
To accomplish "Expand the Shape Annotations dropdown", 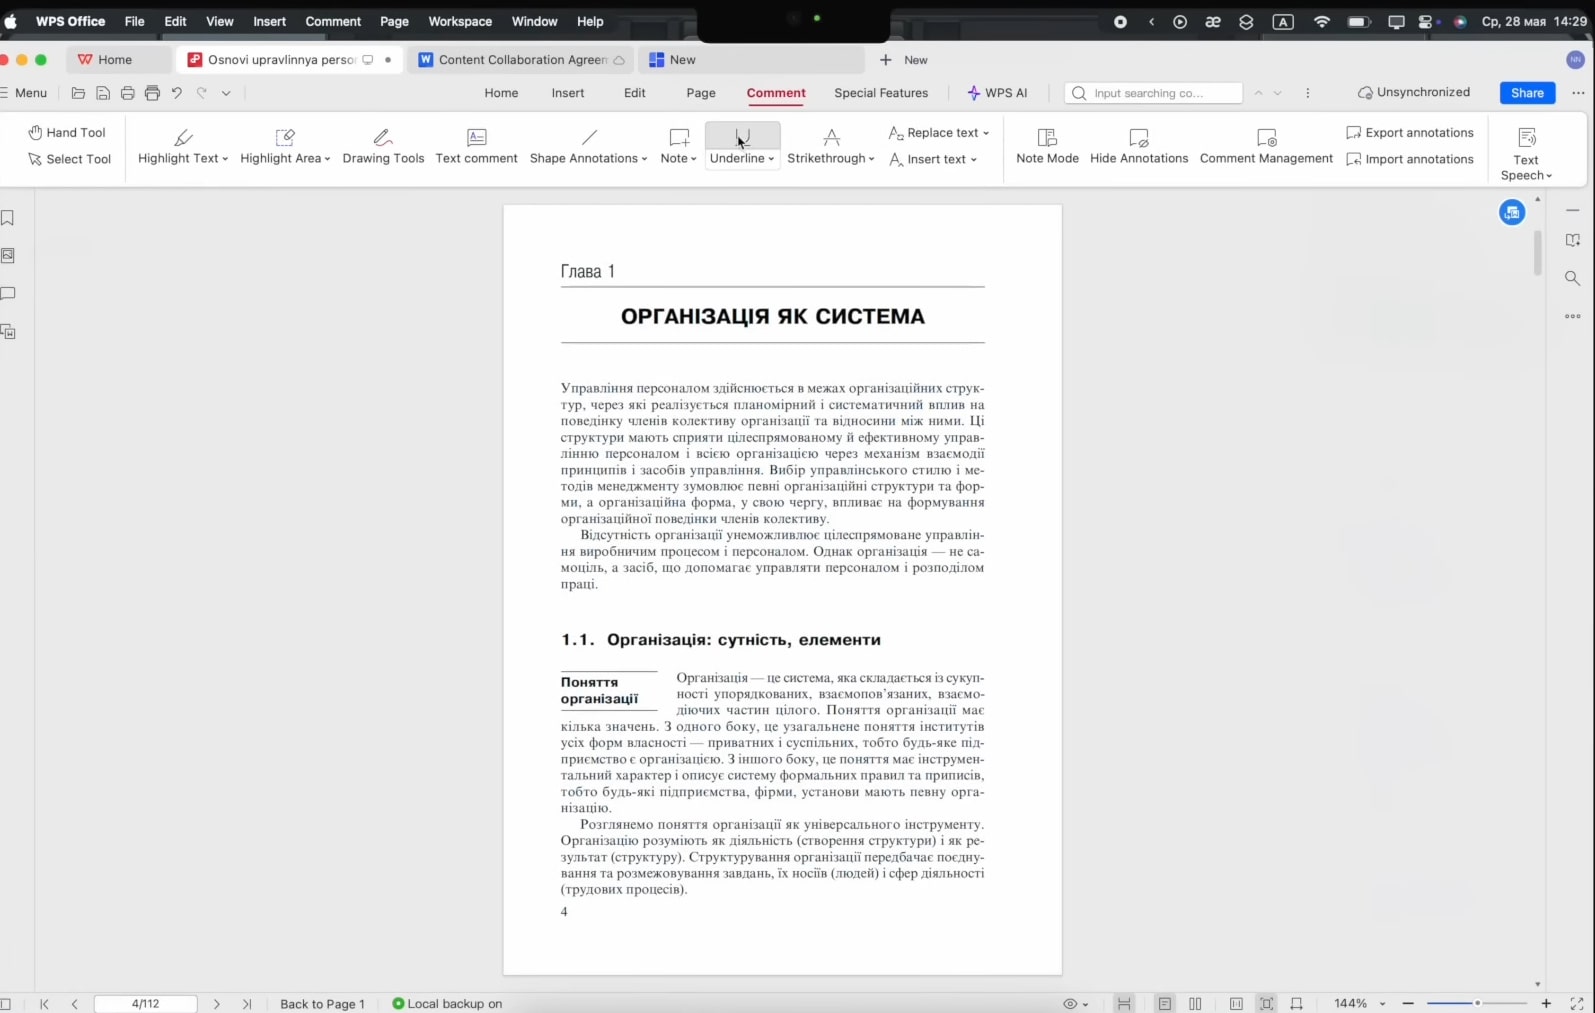I will (644, 159).
